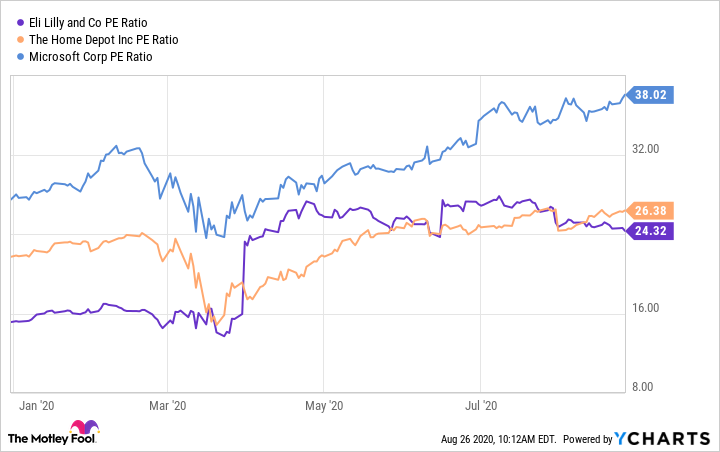Click the May '20 axis label

(x=322, y=405)
